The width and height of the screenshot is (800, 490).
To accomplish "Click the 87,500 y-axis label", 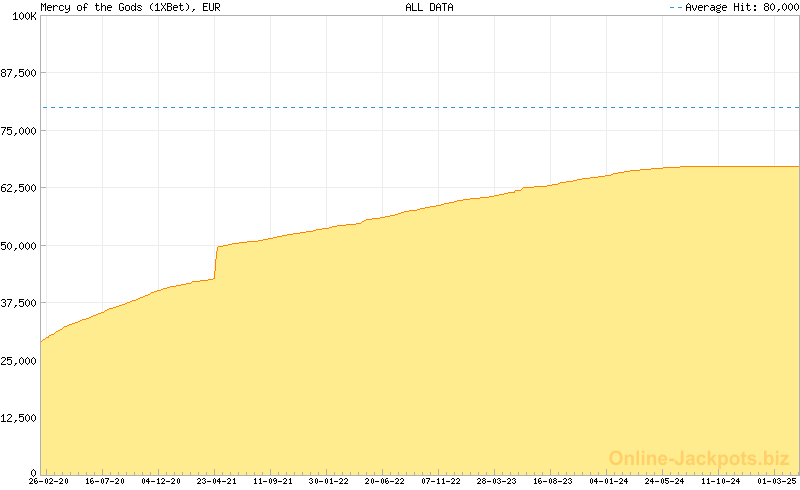I will (x=19, y=73).
